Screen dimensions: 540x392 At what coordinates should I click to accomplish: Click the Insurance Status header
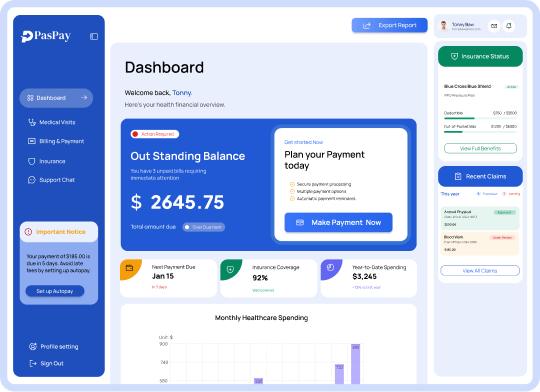click(x=480, y=56)
